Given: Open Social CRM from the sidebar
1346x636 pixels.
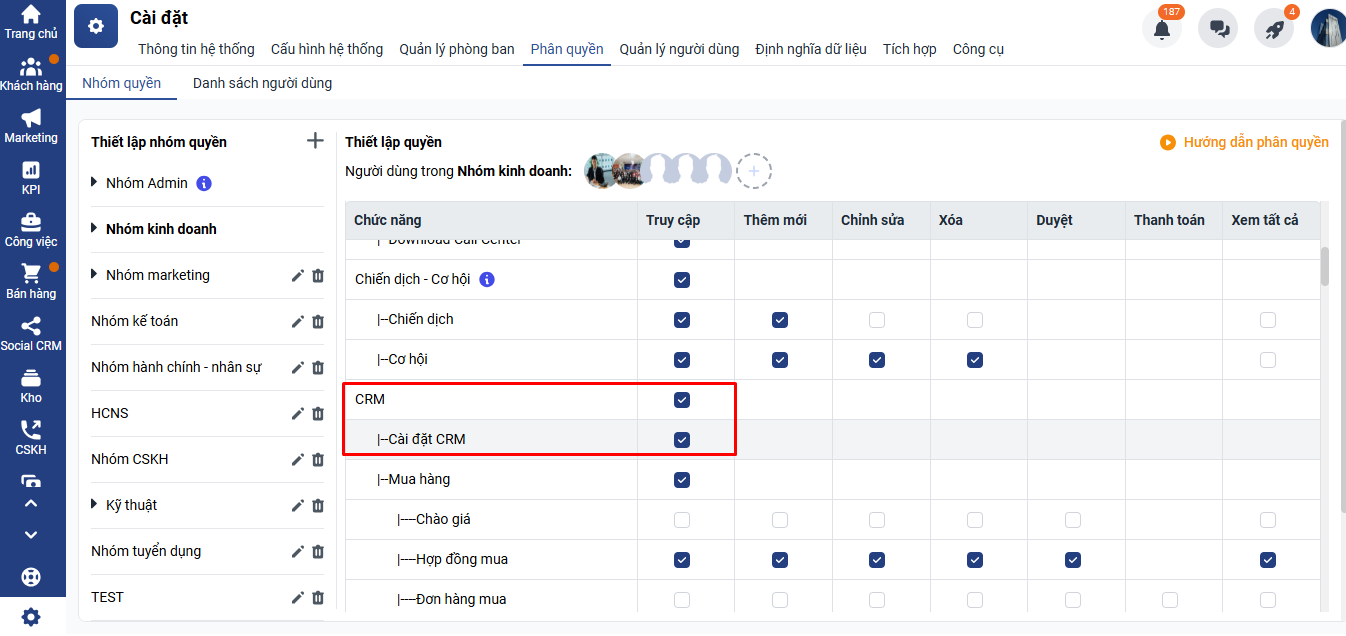Looking at the screenshot, I should tap(31, 334).
